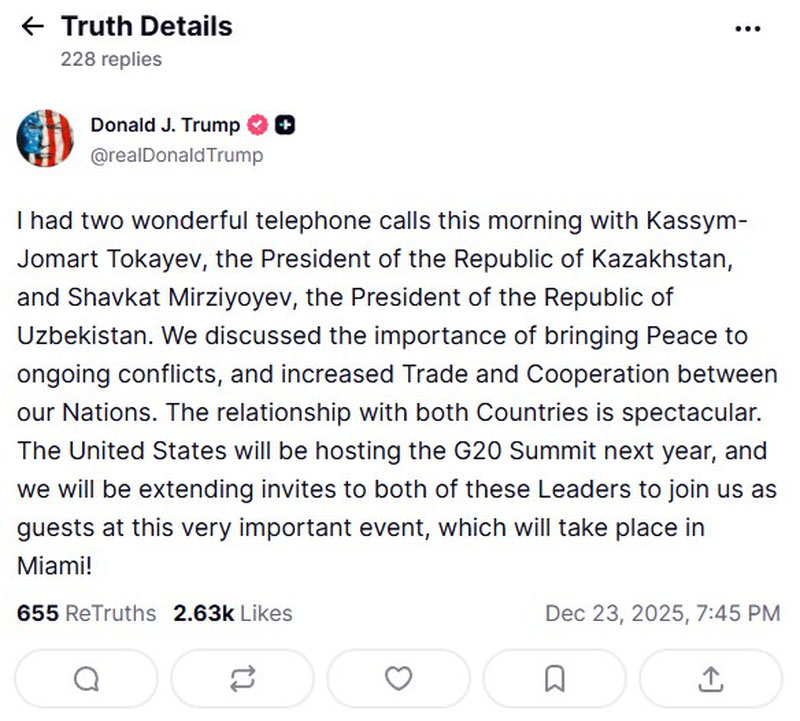This screenshot has width=800, height=721.
Task: Click the 228 replies count
Action: tap(110, 59)
